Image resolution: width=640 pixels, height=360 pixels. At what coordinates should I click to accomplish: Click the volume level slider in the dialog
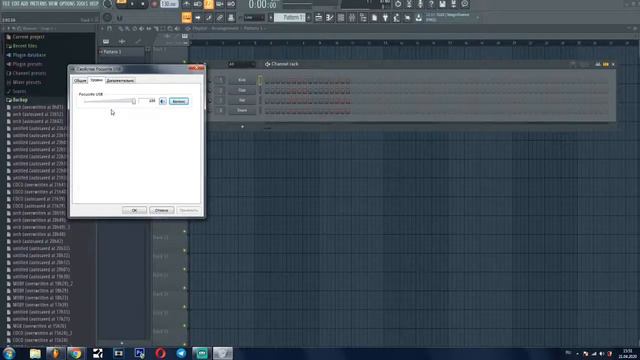coord(109,101)
